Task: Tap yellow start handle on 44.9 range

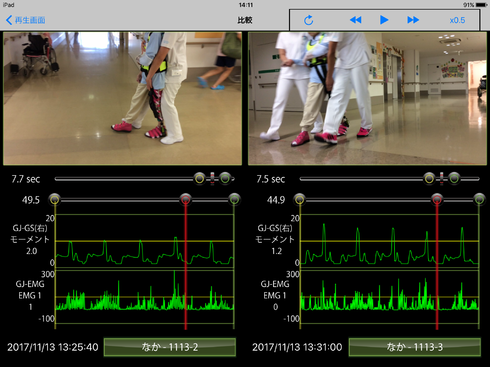Action: 300,200
